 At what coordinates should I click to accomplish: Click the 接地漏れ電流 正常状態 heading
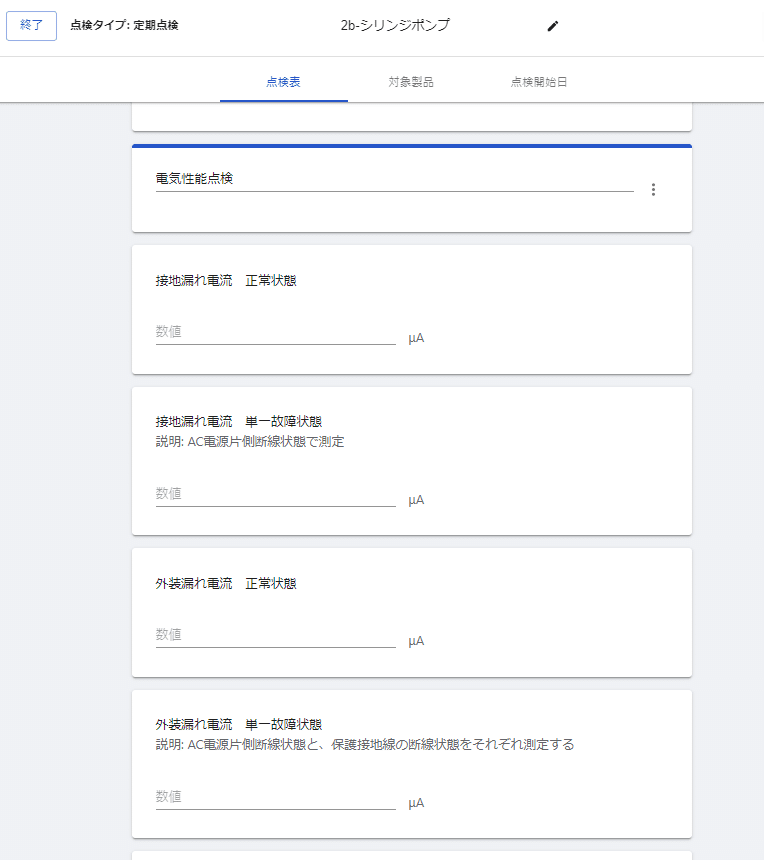pos(226,281)
